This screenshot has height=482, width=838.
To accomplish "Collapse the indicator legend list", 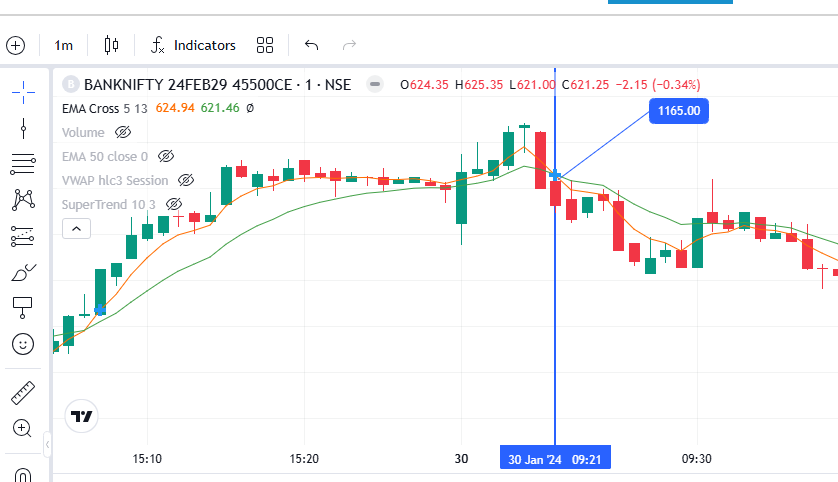I will pyautogui.click(x=77, y=228).
